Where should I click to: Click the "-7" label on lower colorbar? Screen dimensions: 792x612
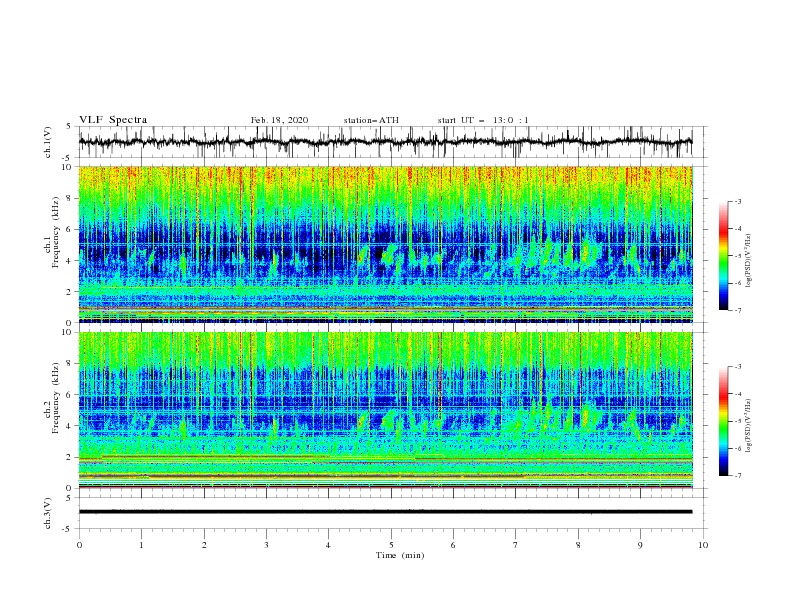point(737,476)
